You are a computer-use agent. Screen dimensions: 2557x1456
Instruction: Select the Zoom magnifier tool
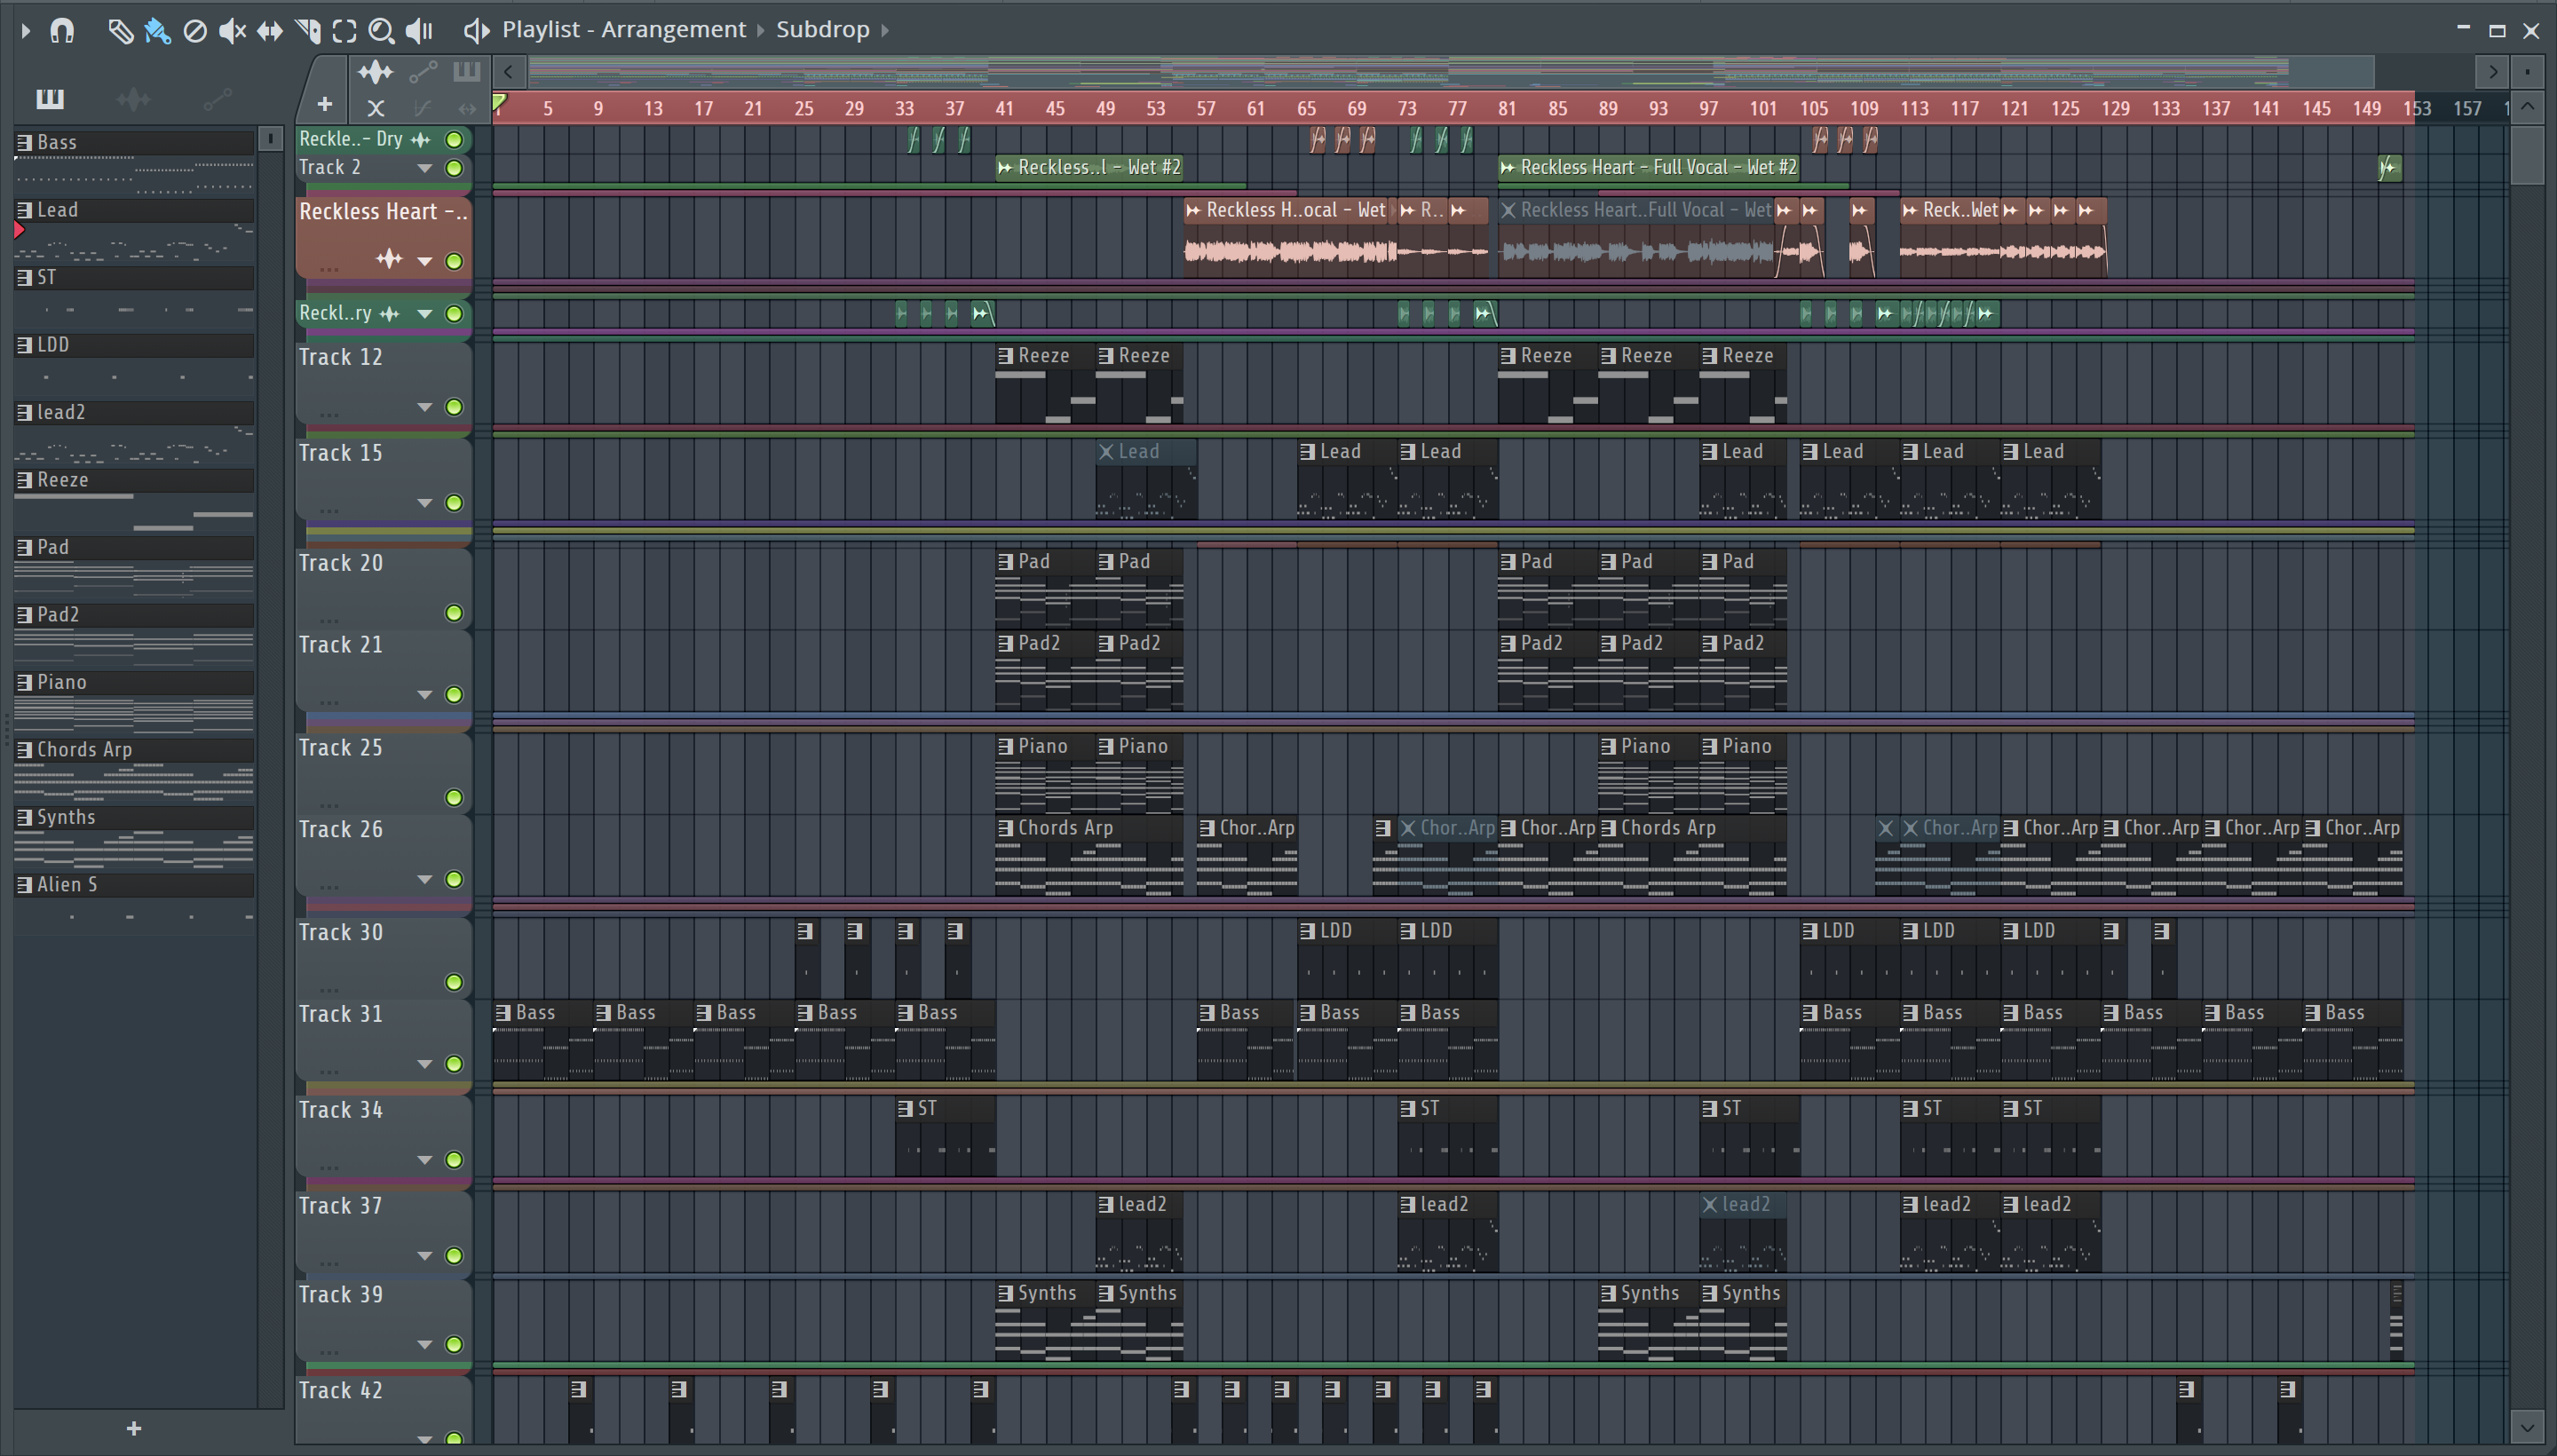[x=381, y=31]
